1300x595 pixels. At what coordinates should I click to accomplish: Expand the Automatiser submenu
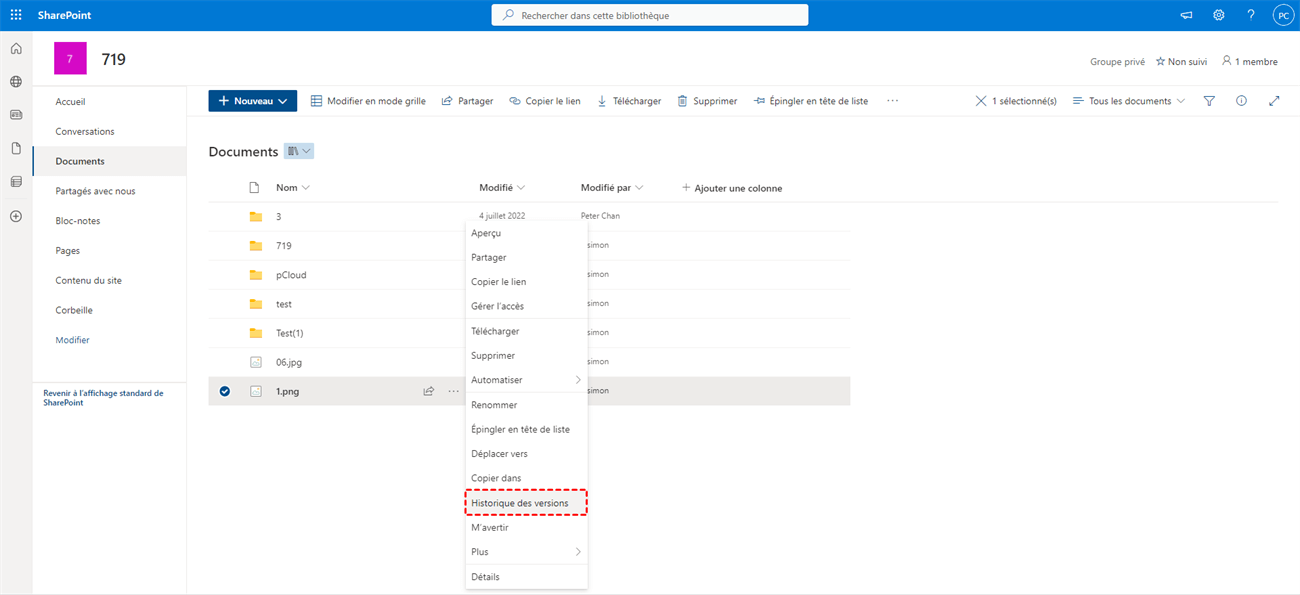click(x=526, y=380)
